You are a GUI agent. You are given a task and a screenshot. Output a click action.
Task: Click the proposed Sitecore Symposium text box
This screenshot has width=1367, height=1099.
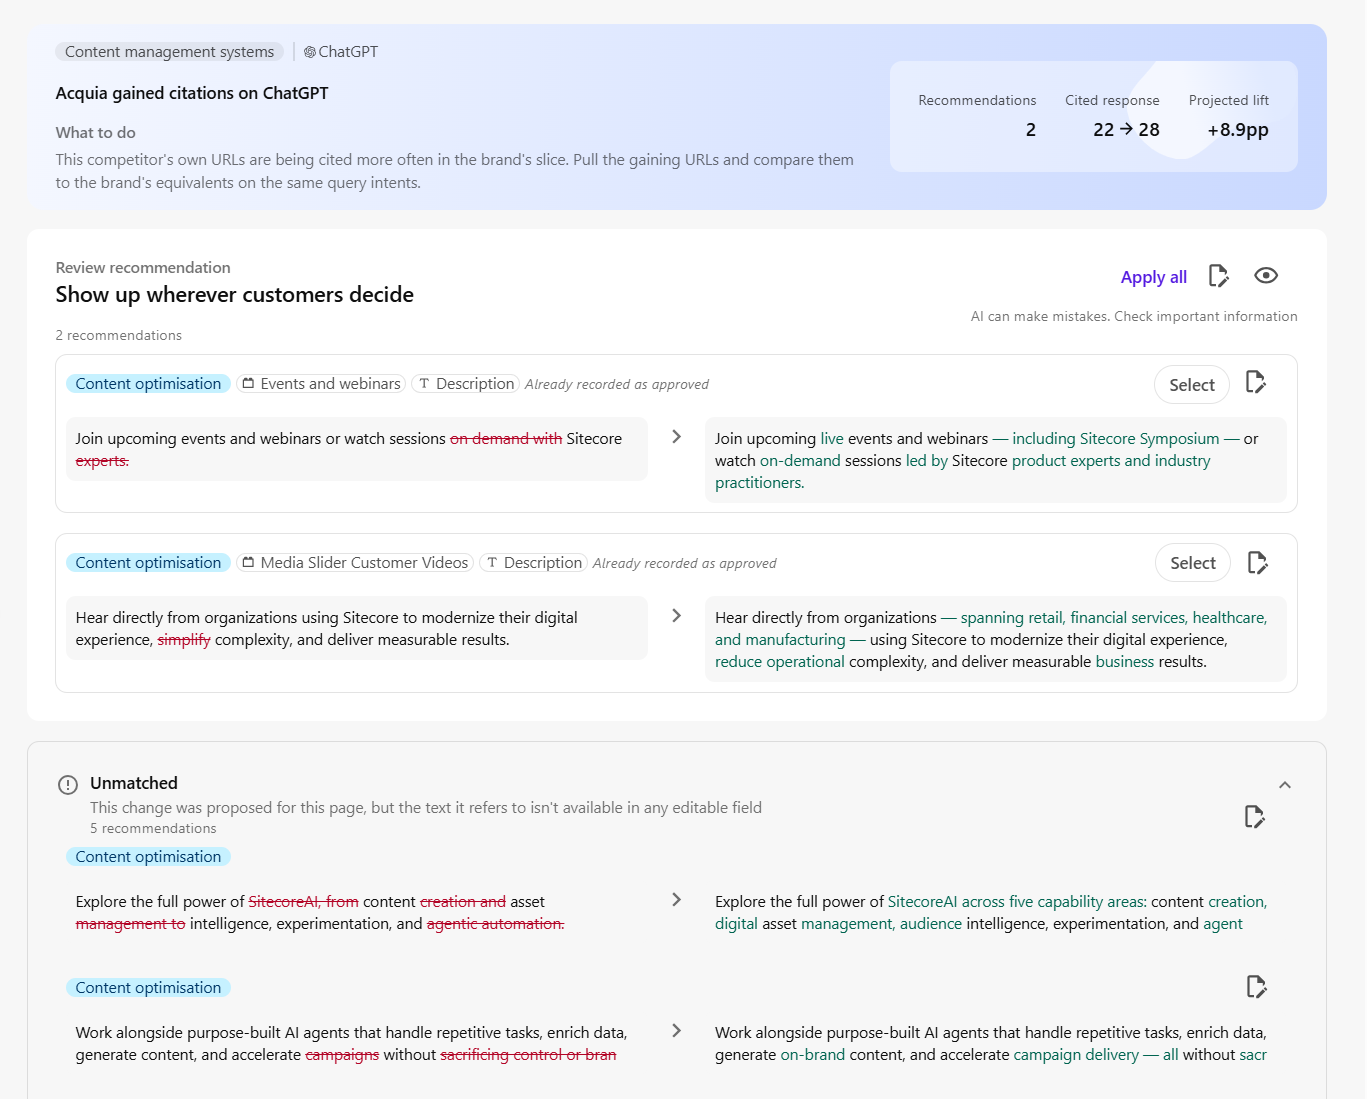996,460
